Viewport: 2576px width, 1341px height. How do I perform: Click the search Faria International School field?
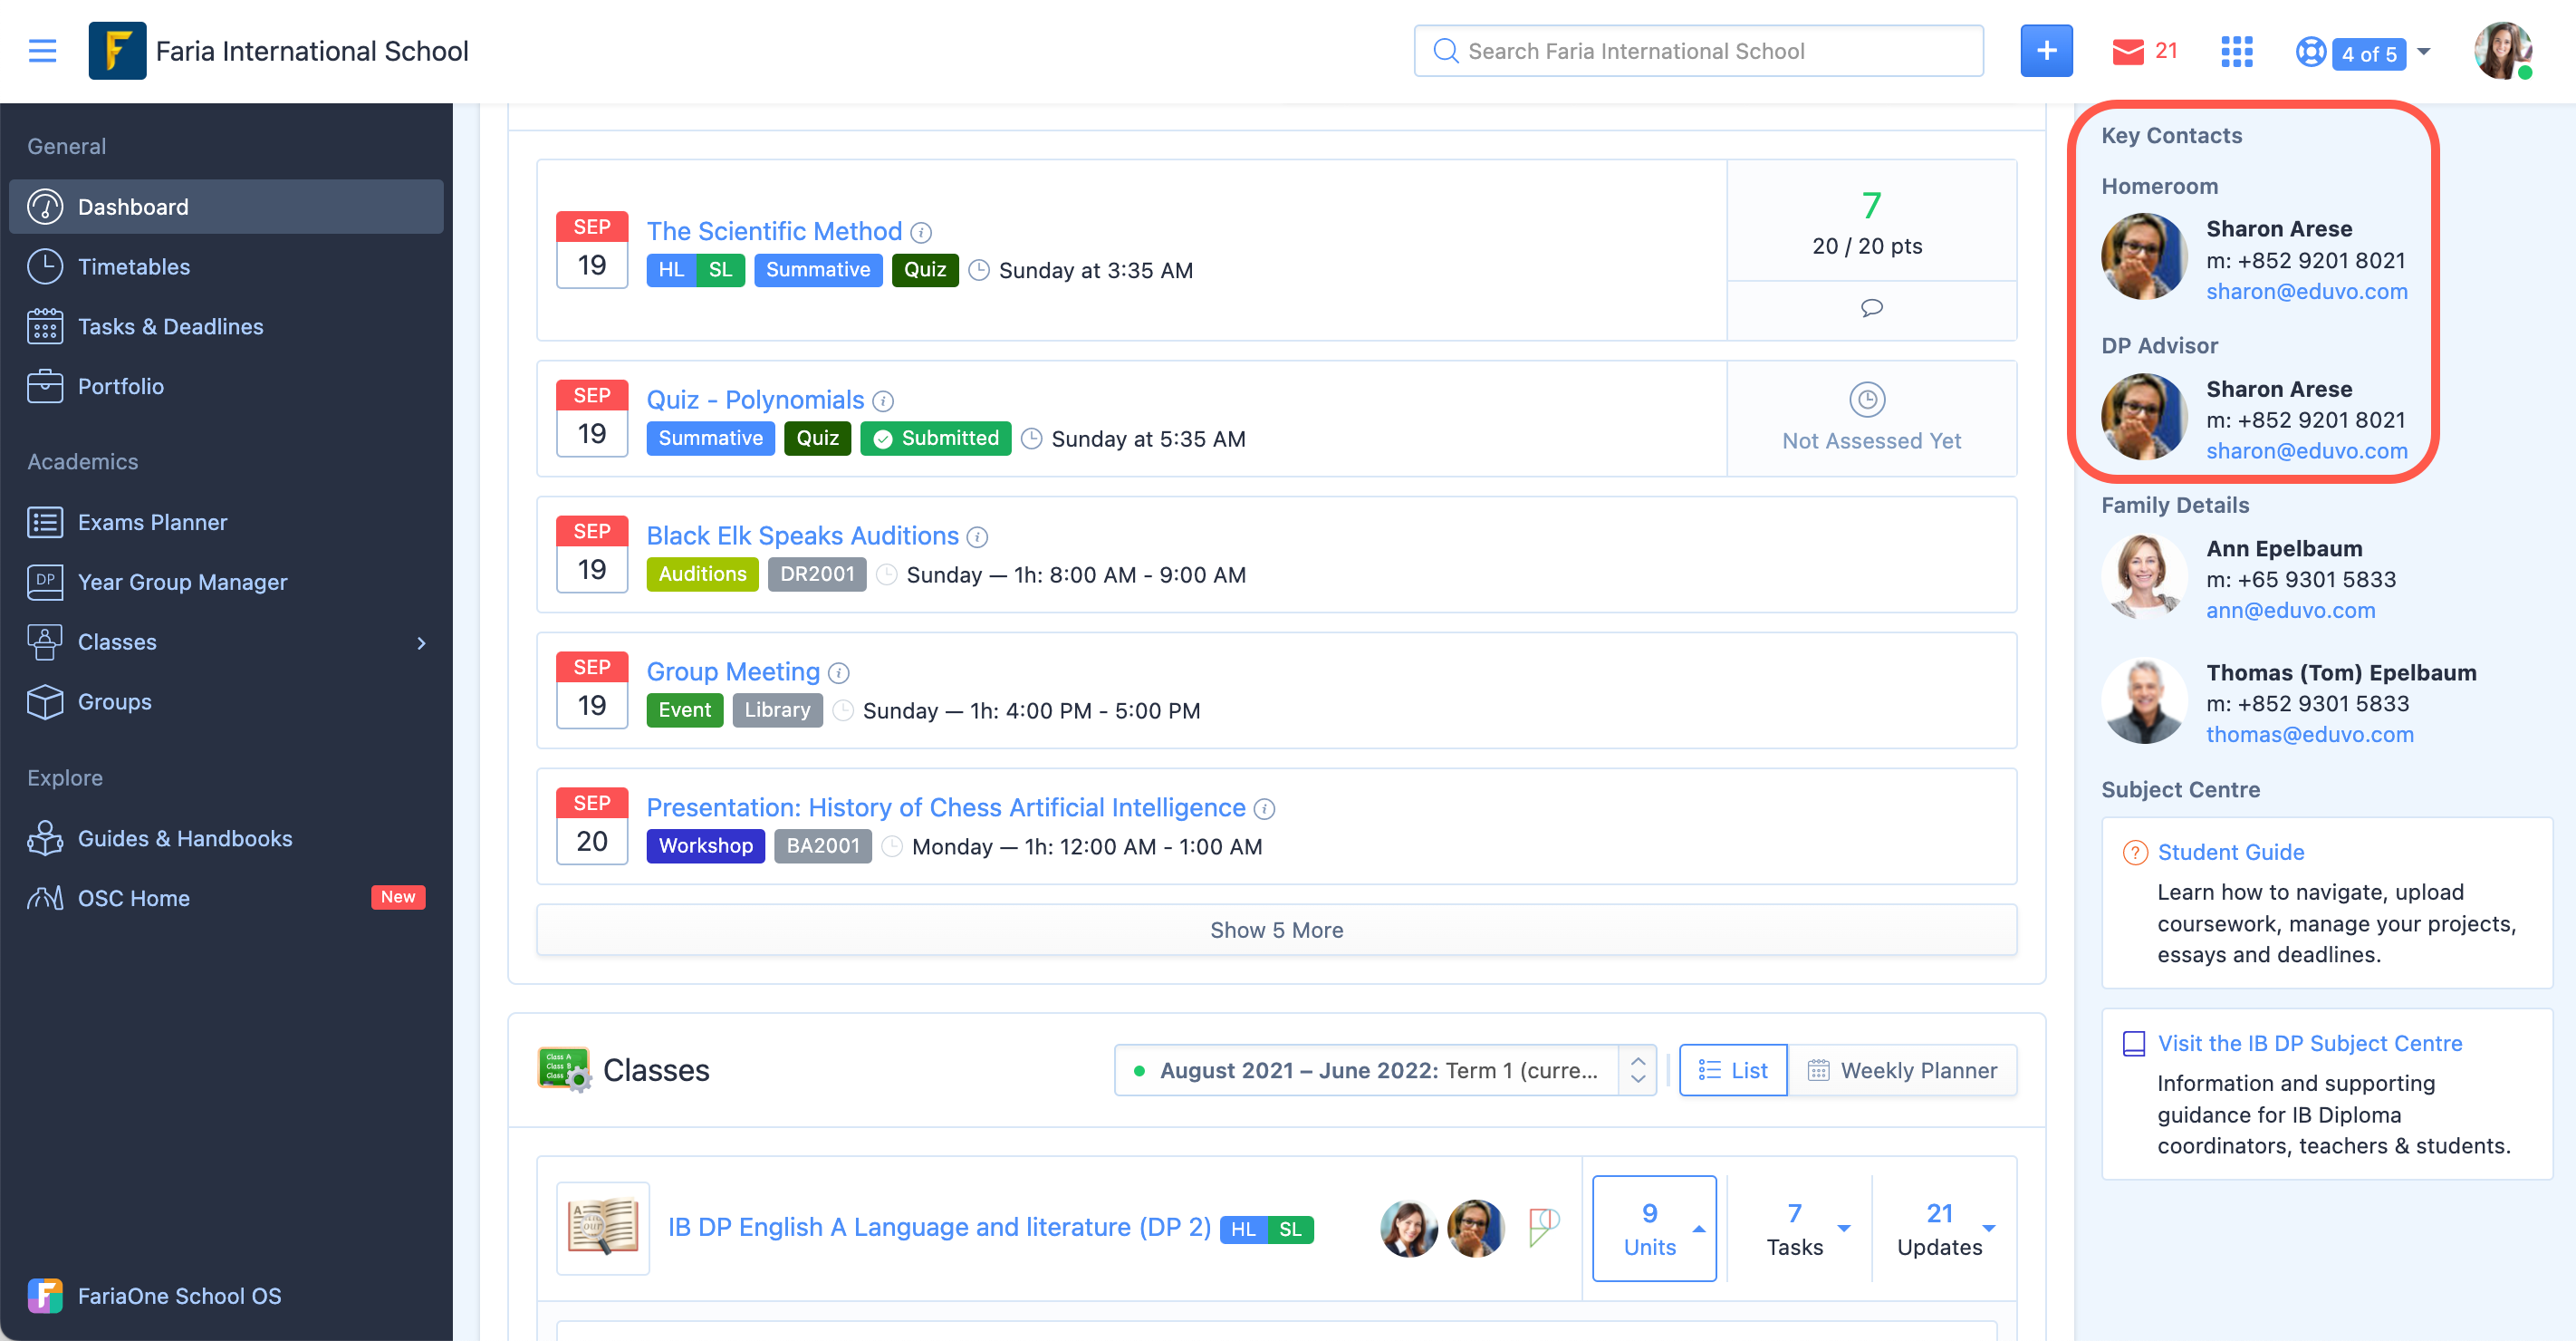point(1699,51)
